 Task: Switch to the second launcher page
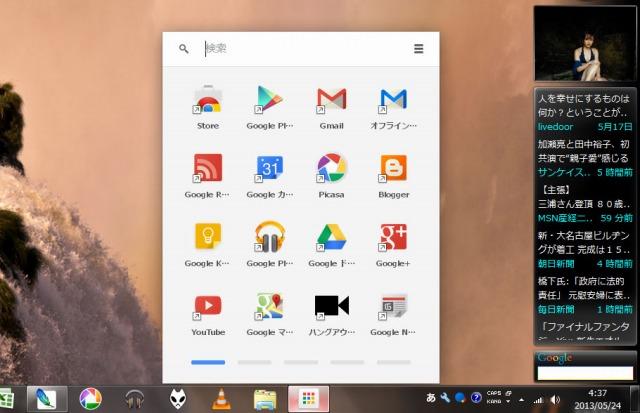click(x=254, y=362)
